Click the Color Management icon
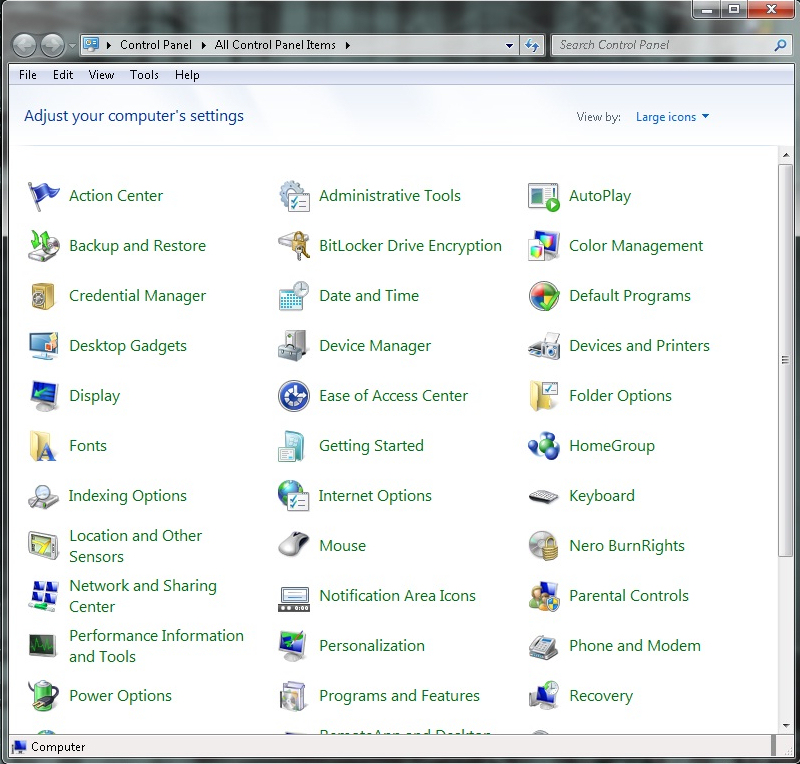This screenshot has width=800, height=764. pyautogui.click(x=544, y=245)
